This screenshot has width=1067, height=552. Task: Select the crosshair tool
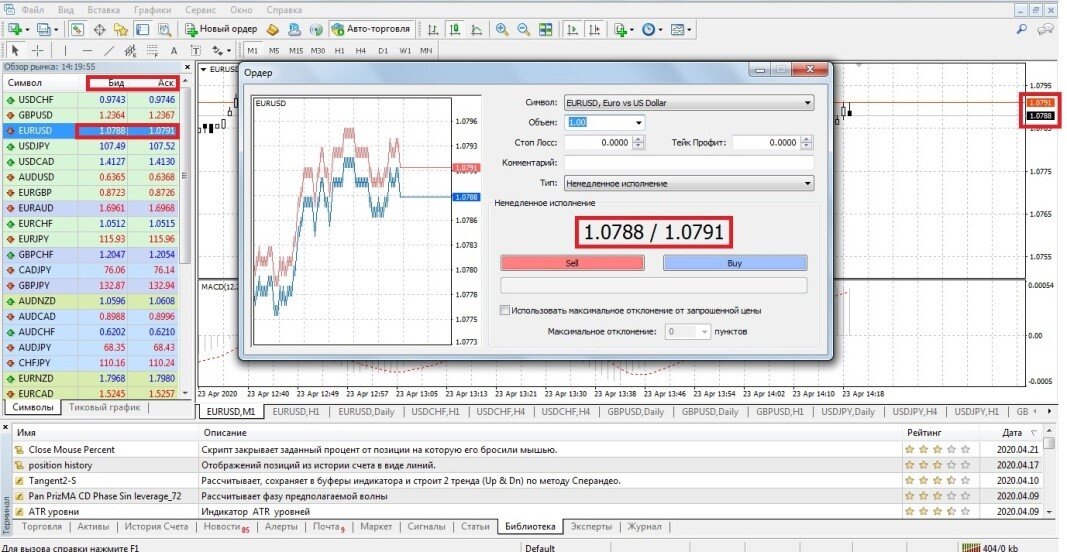point(37,50)
